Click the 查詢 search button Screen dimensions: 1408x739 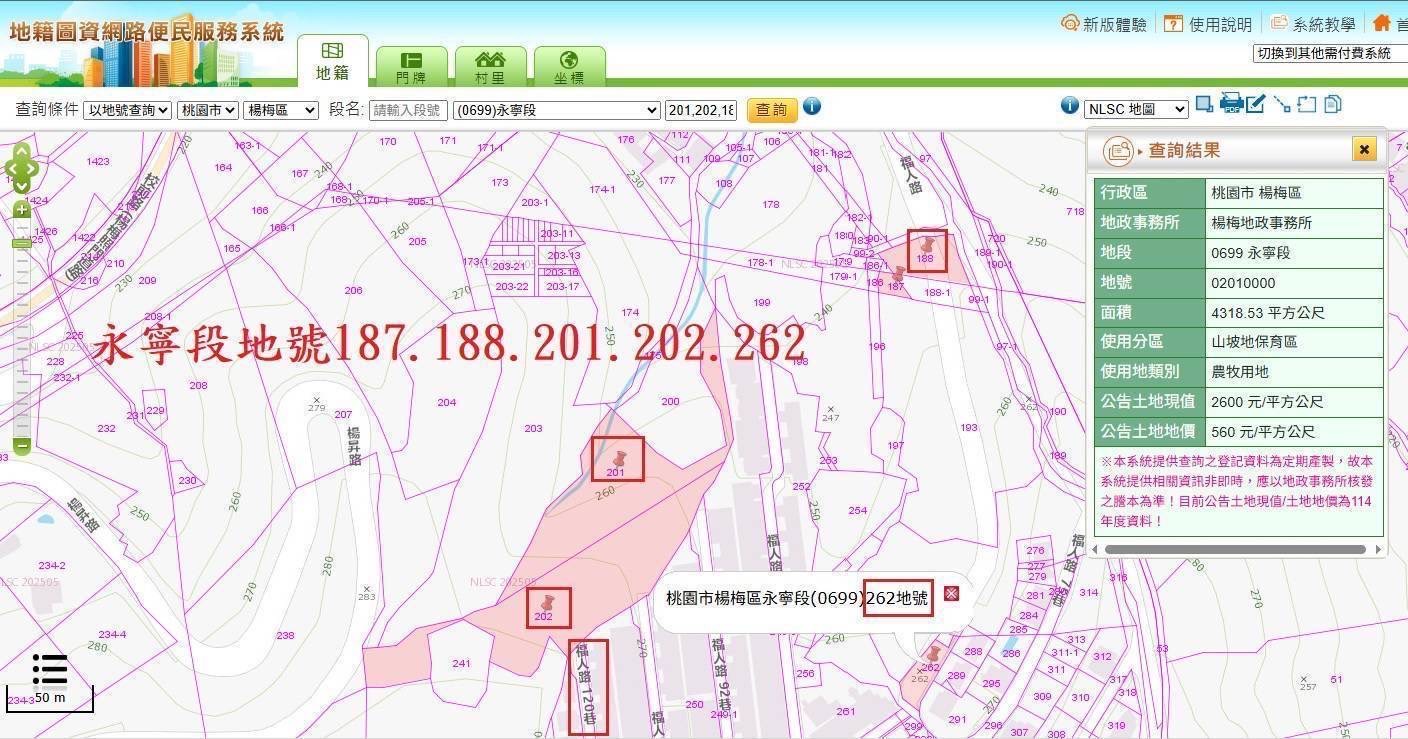(771, 110)
